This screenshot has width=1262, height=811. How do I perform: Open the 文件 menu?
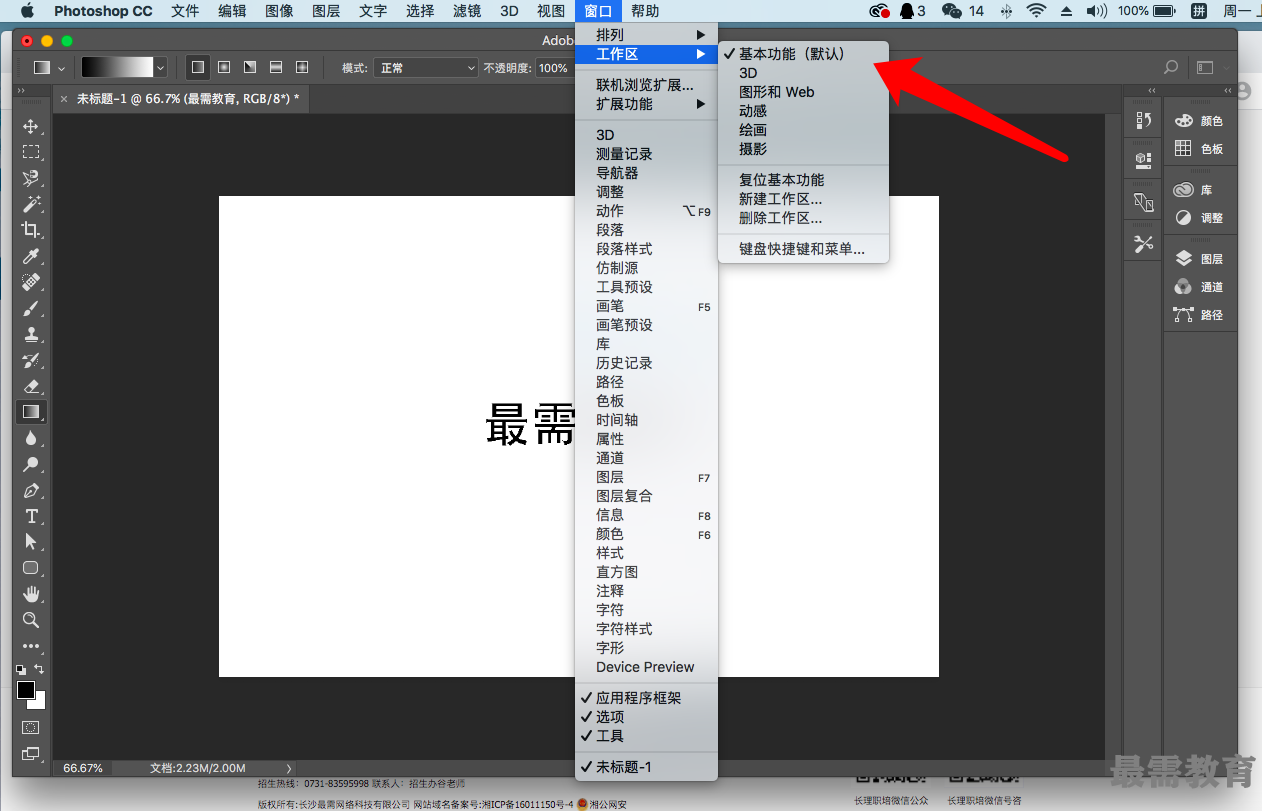pos(185,11)
